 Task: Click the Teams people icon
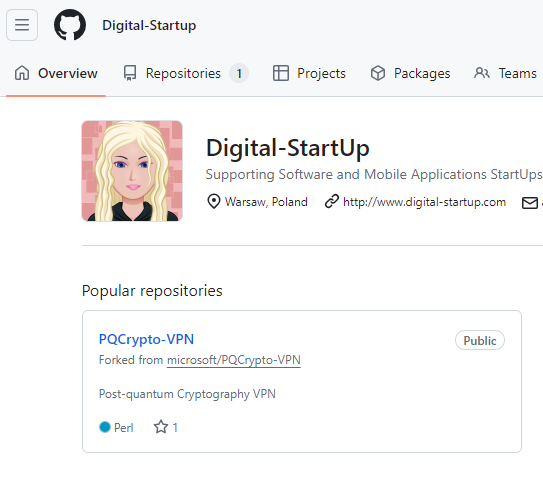(482, 73)
